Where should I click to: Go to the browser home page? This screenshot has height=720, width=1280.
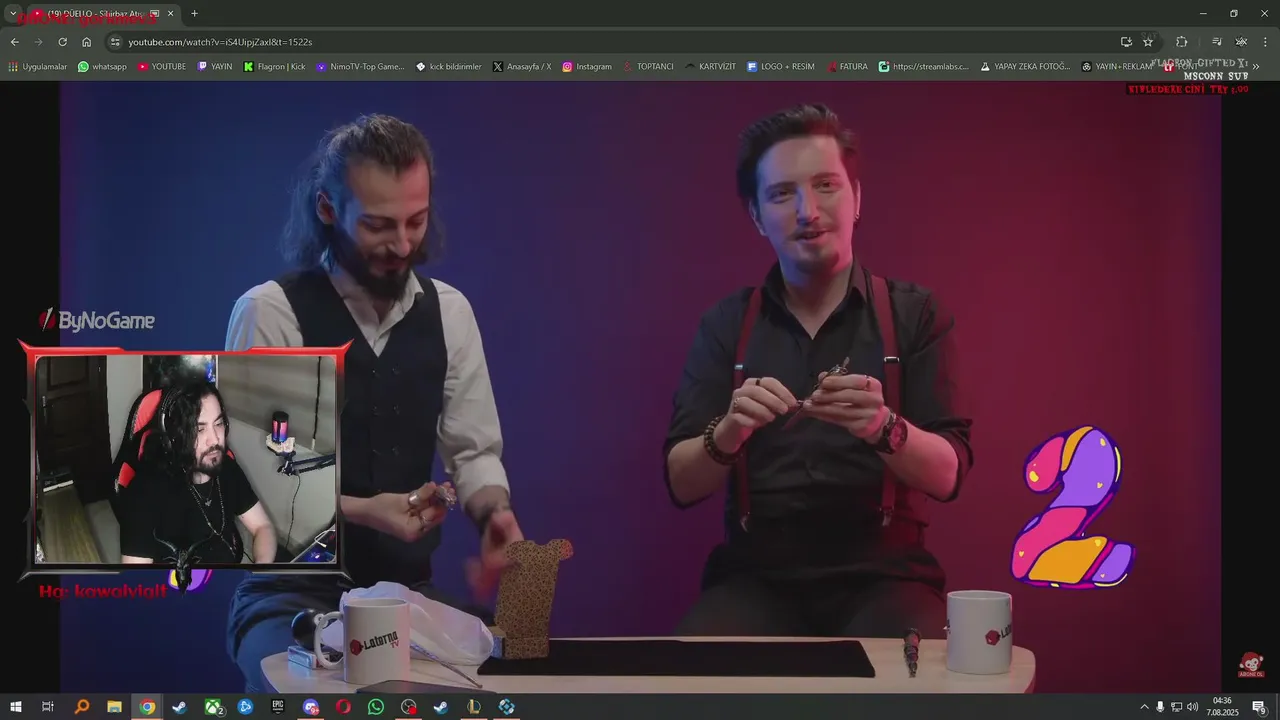pyautogui.click(x=86, y=42)
